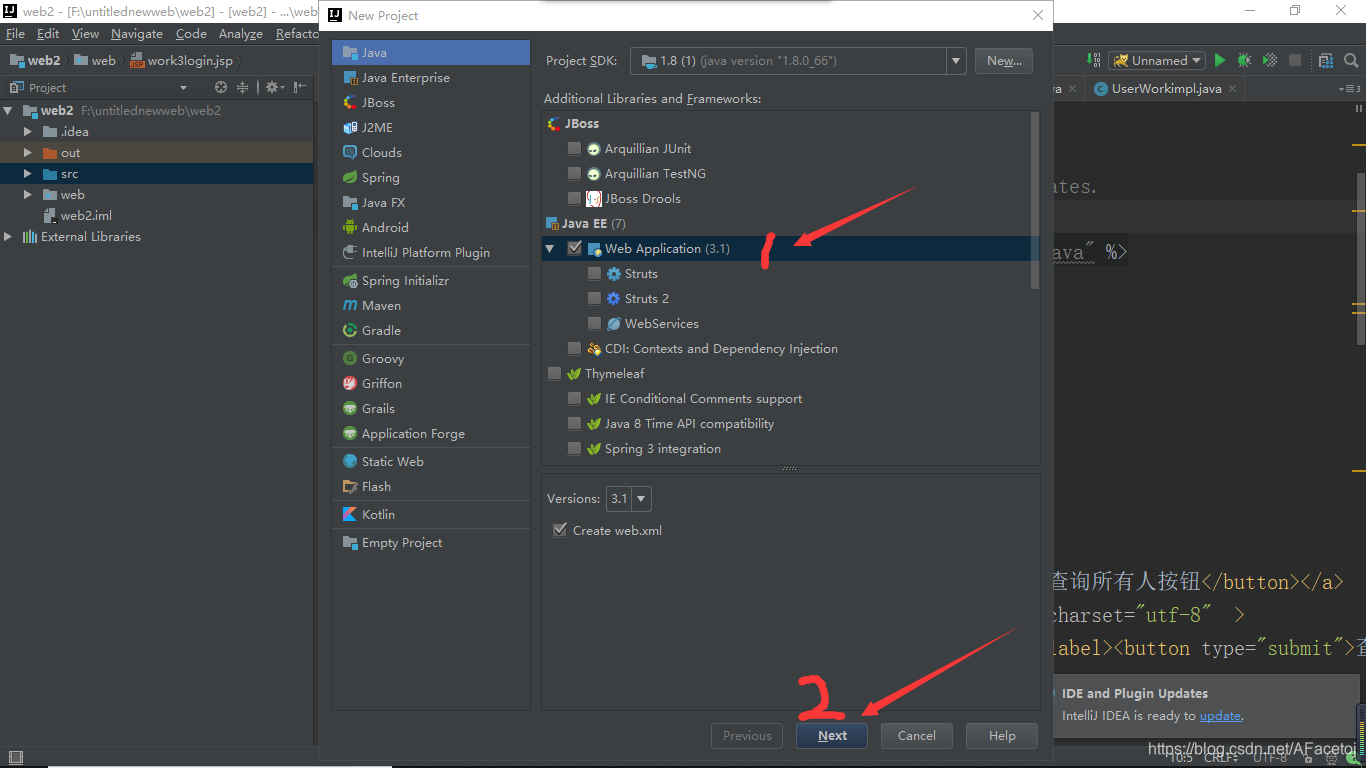Start debugging with the bug icon
1366x768 pixels.
point(1244,60)
